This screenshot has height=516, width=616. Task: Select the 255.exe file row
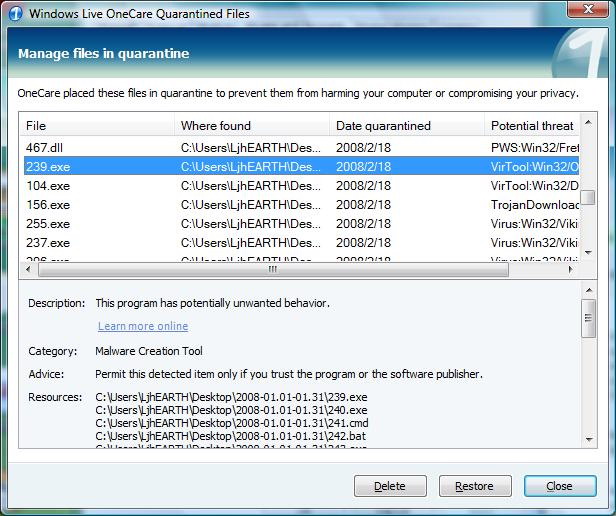[x=301, y=224]
